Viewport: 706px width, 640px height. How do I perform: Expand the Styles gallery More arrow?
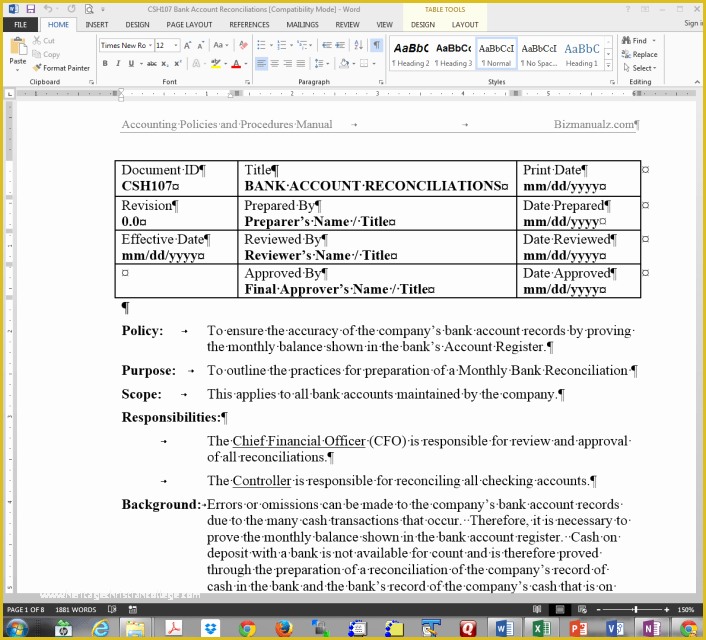coord(608,65)
